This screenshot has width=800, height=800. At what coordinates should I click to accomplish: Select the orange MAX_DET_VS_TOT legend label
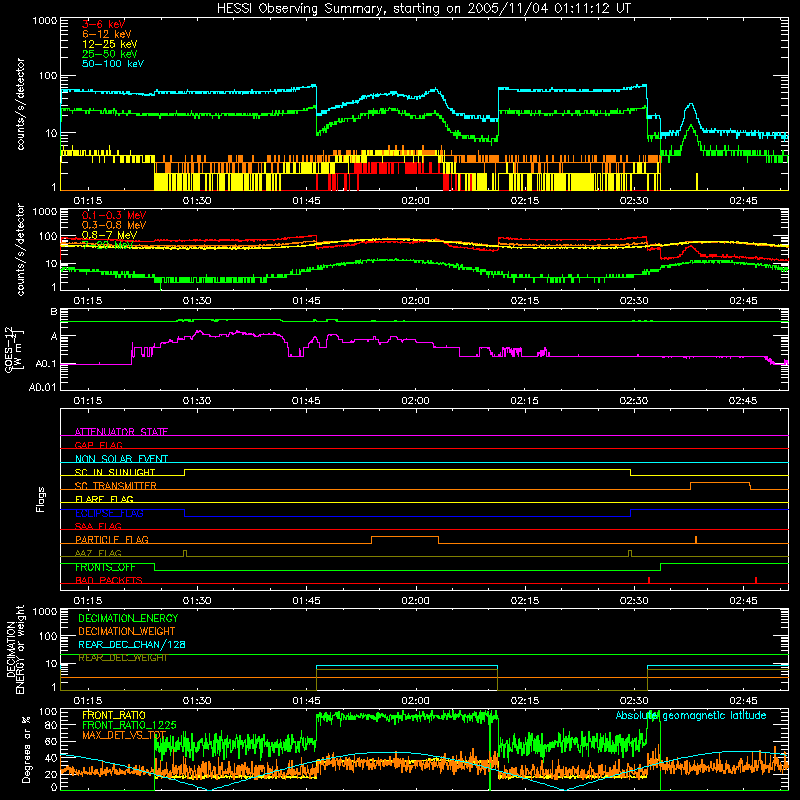tap(124, 735)
